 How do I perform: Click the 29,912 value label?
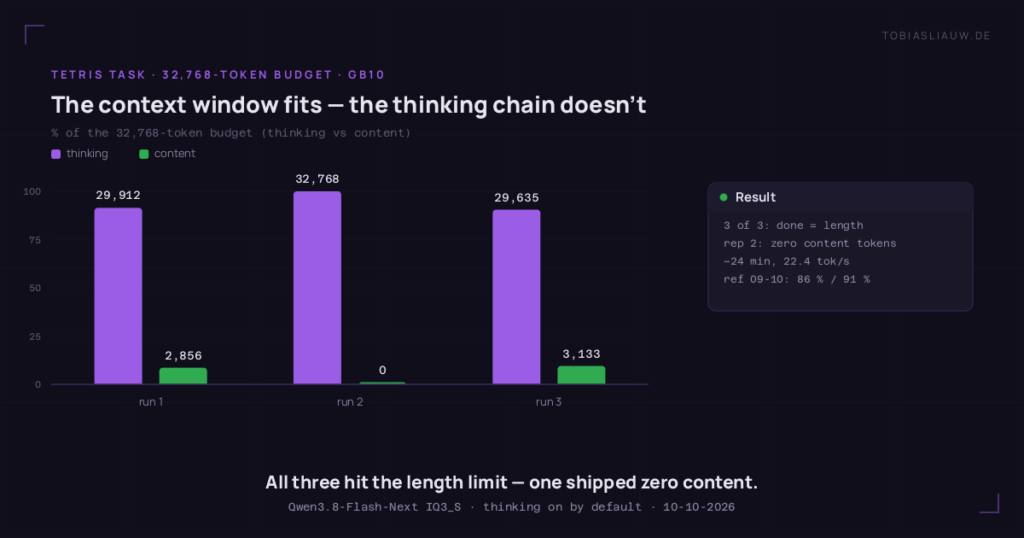(118, 195)
